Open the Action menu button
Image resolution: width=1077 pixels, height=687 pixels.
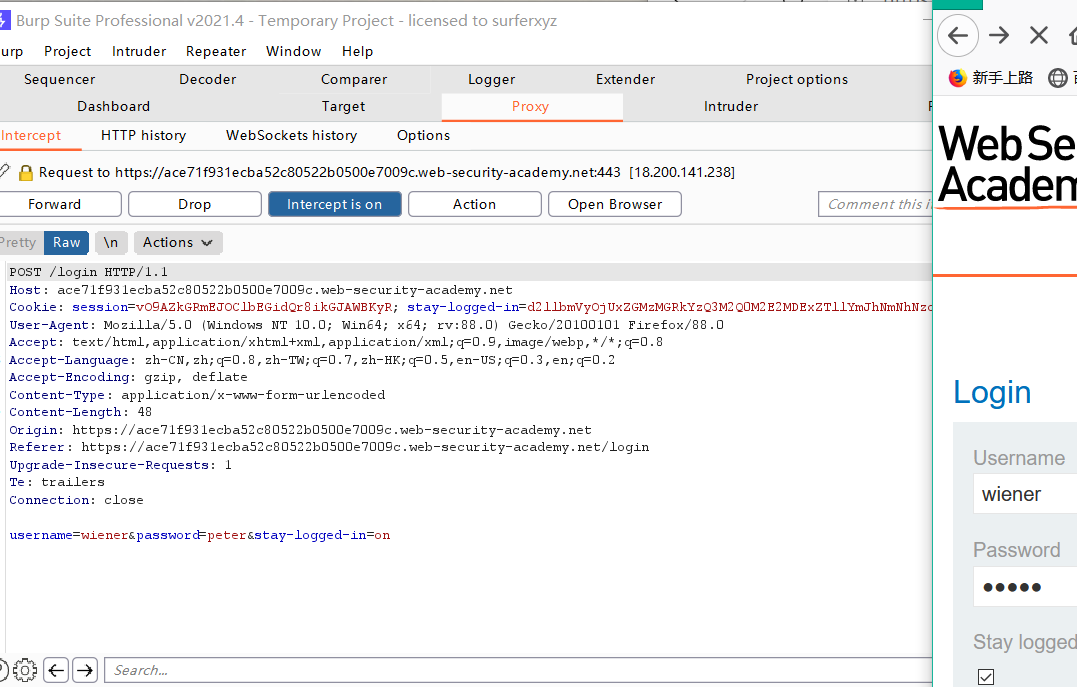[x=475, y=204]
